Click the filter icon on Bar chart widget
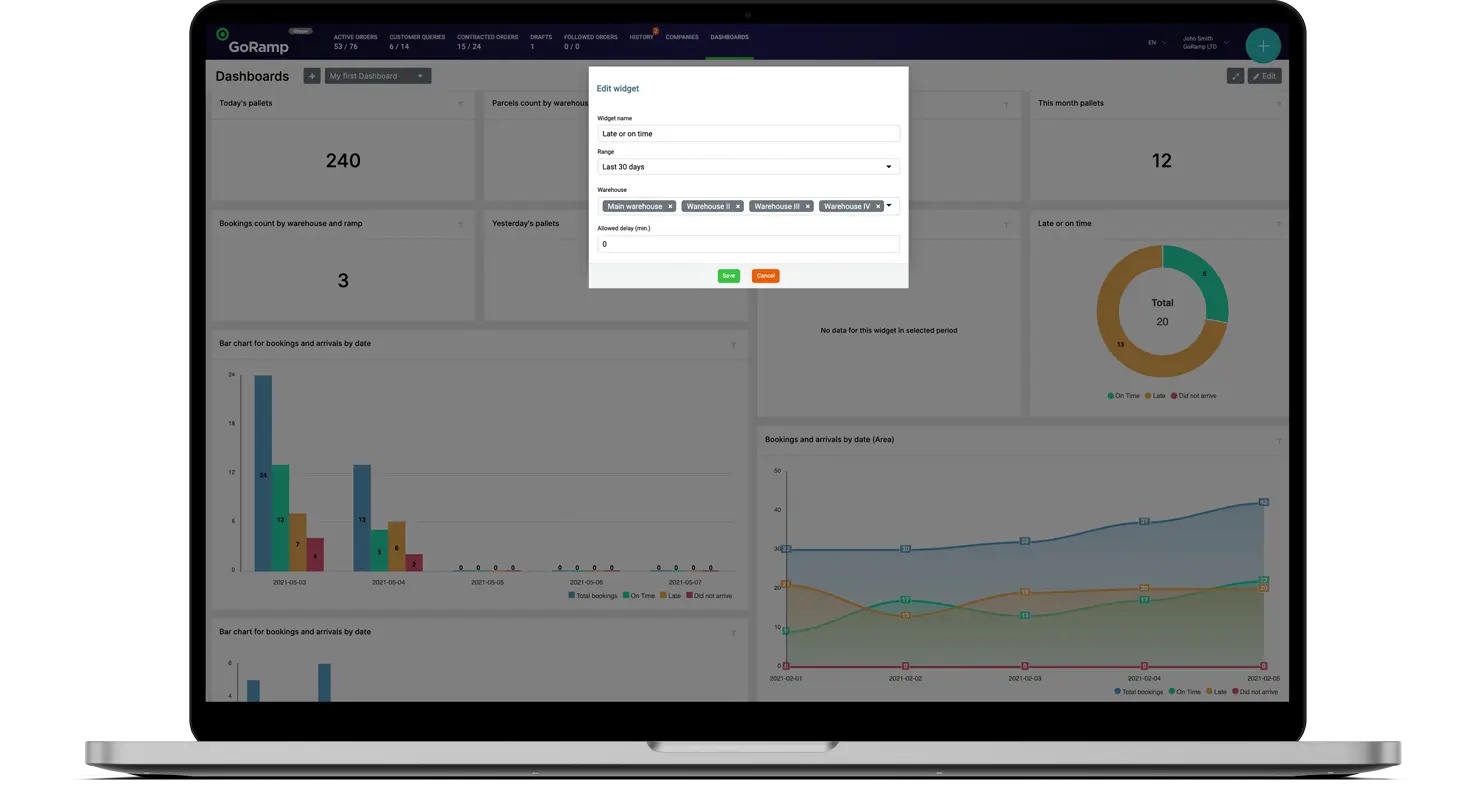The image size is (1480, 800). [x=733, y=343]
